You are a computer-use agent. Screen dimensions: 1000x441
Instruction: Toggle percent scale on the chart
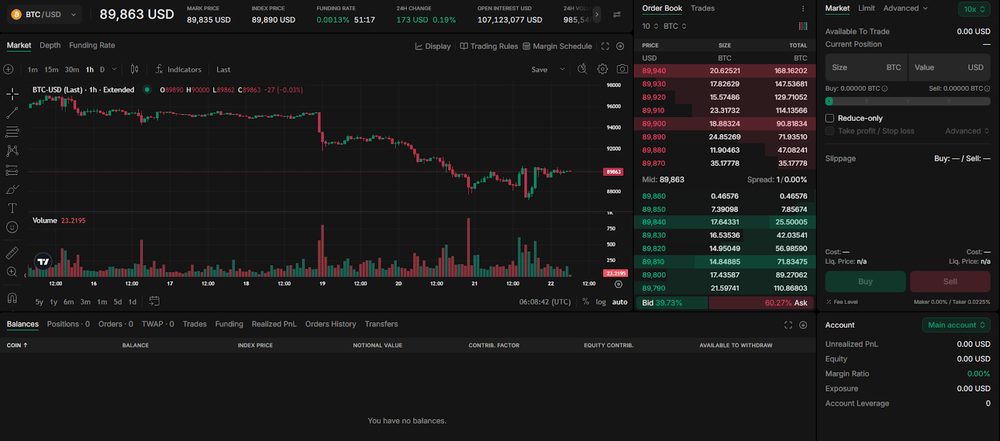[585, 302]
